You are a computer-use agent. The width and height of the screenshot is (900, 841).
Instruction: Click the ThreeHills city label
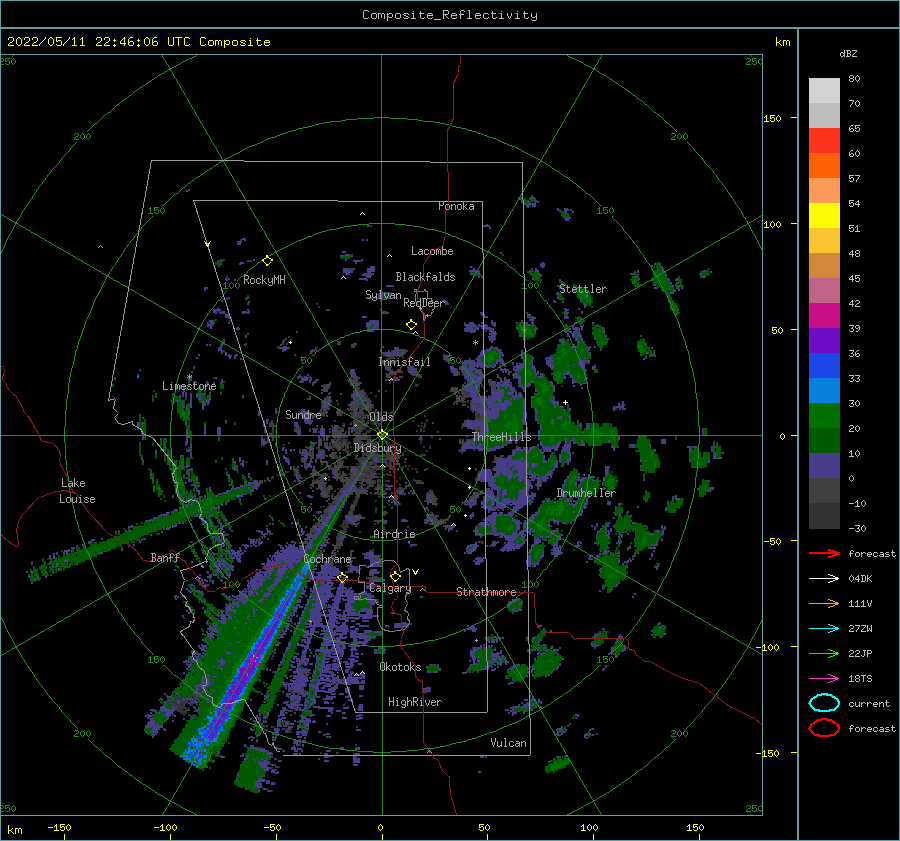[502, 437]
